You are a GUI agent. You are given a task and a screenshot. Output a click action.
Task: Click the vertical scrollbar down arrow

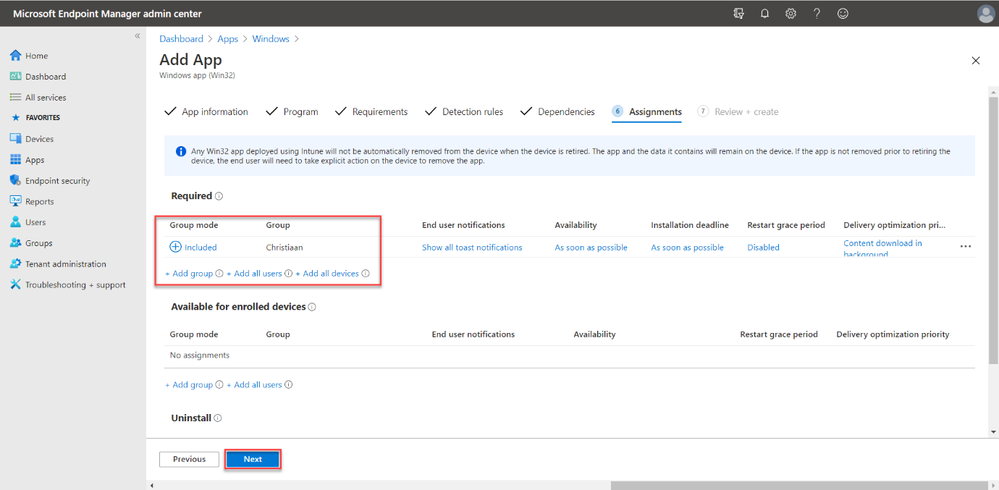coord(993,432)
